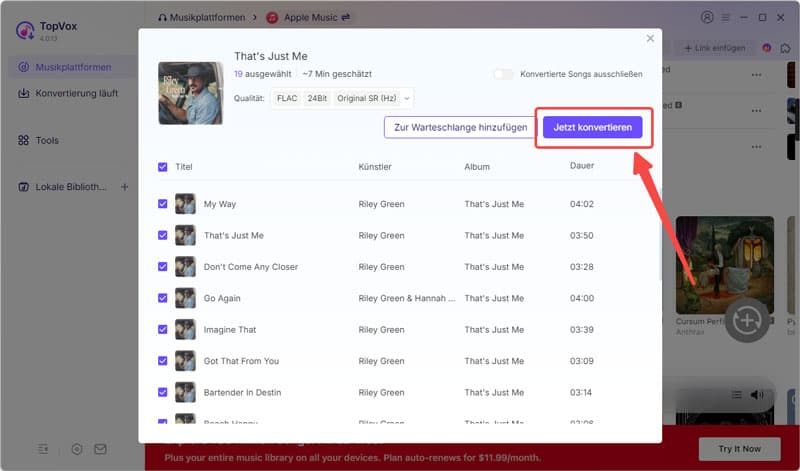Screen dimensions: 800x471
Task: Uncheck Got That From You
Action: (x=163, y=361)
